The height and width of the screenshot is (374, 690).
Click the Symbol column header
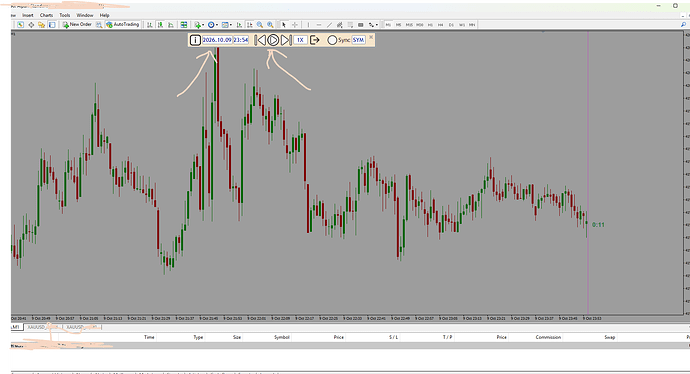pos(282,337)
